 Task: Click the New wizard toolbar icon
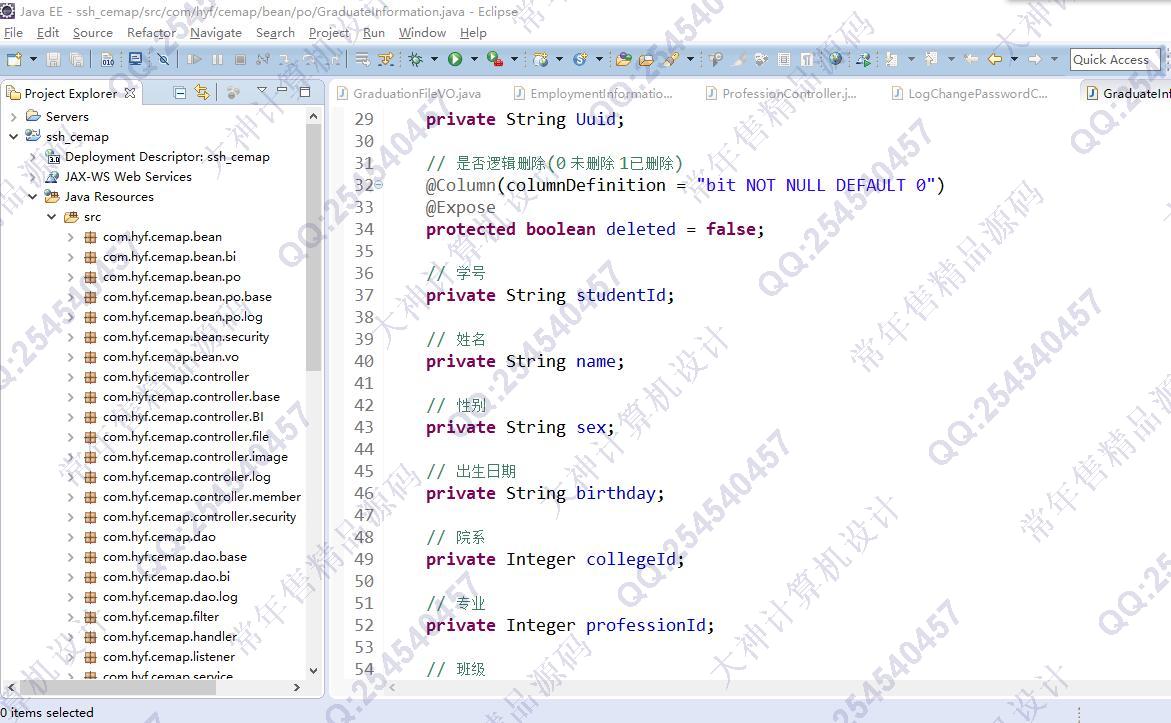[x=13, y=59]
